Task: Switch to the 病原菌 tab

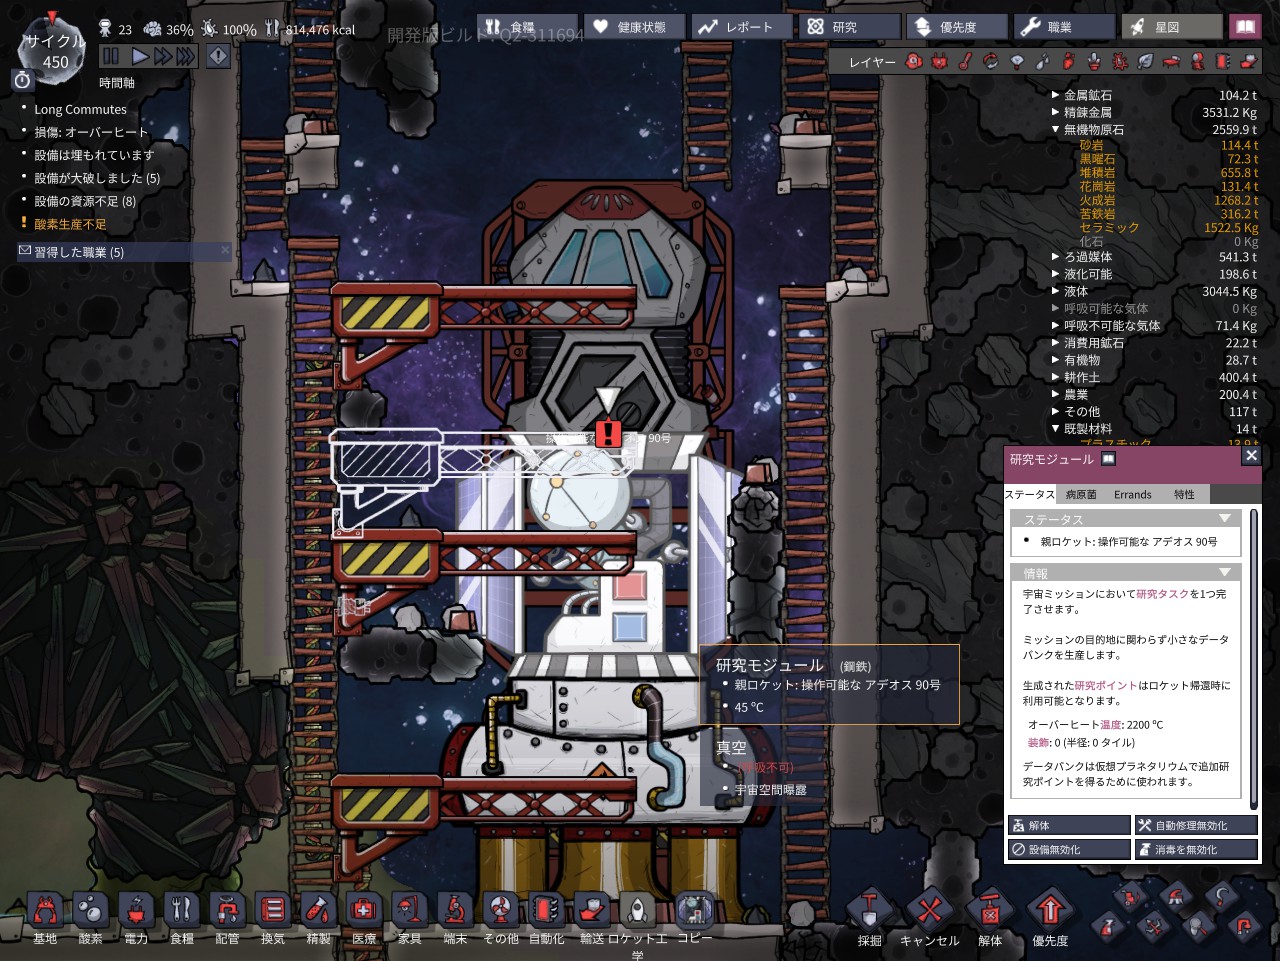Action: pos(1081,494)
